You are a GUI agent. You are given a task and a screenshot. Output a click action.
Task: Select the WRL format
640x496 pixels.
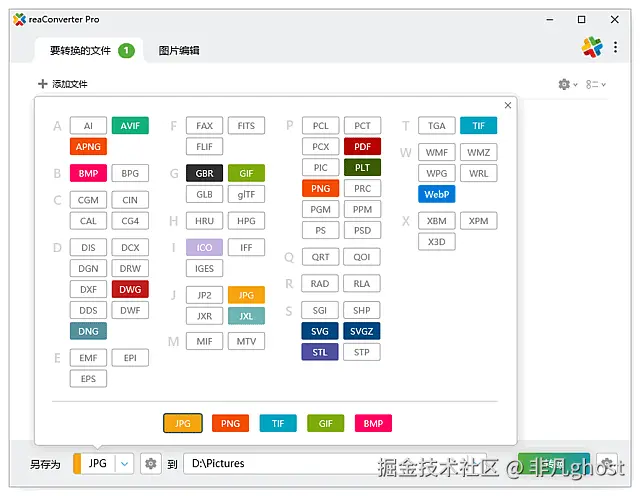pyautogui.click(x=478, y=173)
